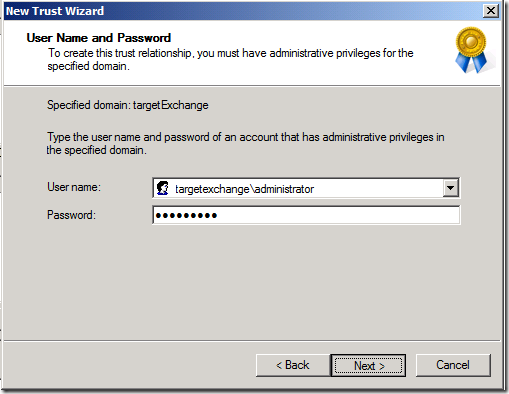
Task: Click blank space right of administrator text
Action: coord(377,188)
